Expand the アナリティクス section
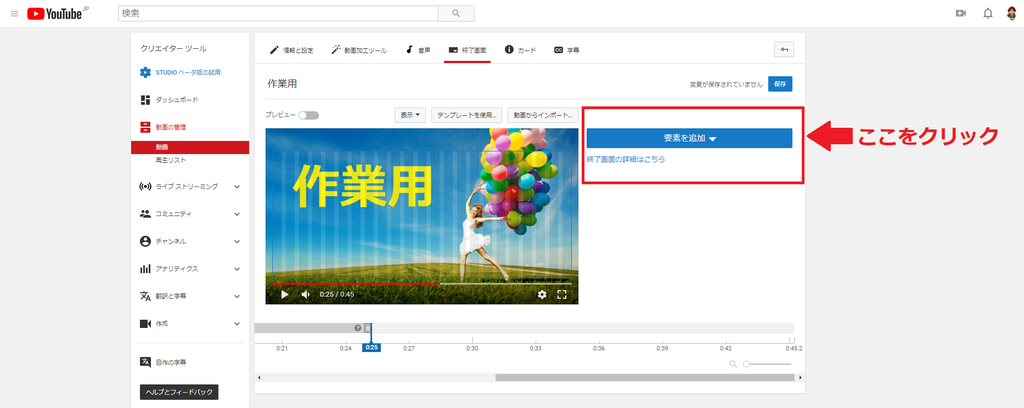This screenshot has height=408, width=1024. coord(237,268)
